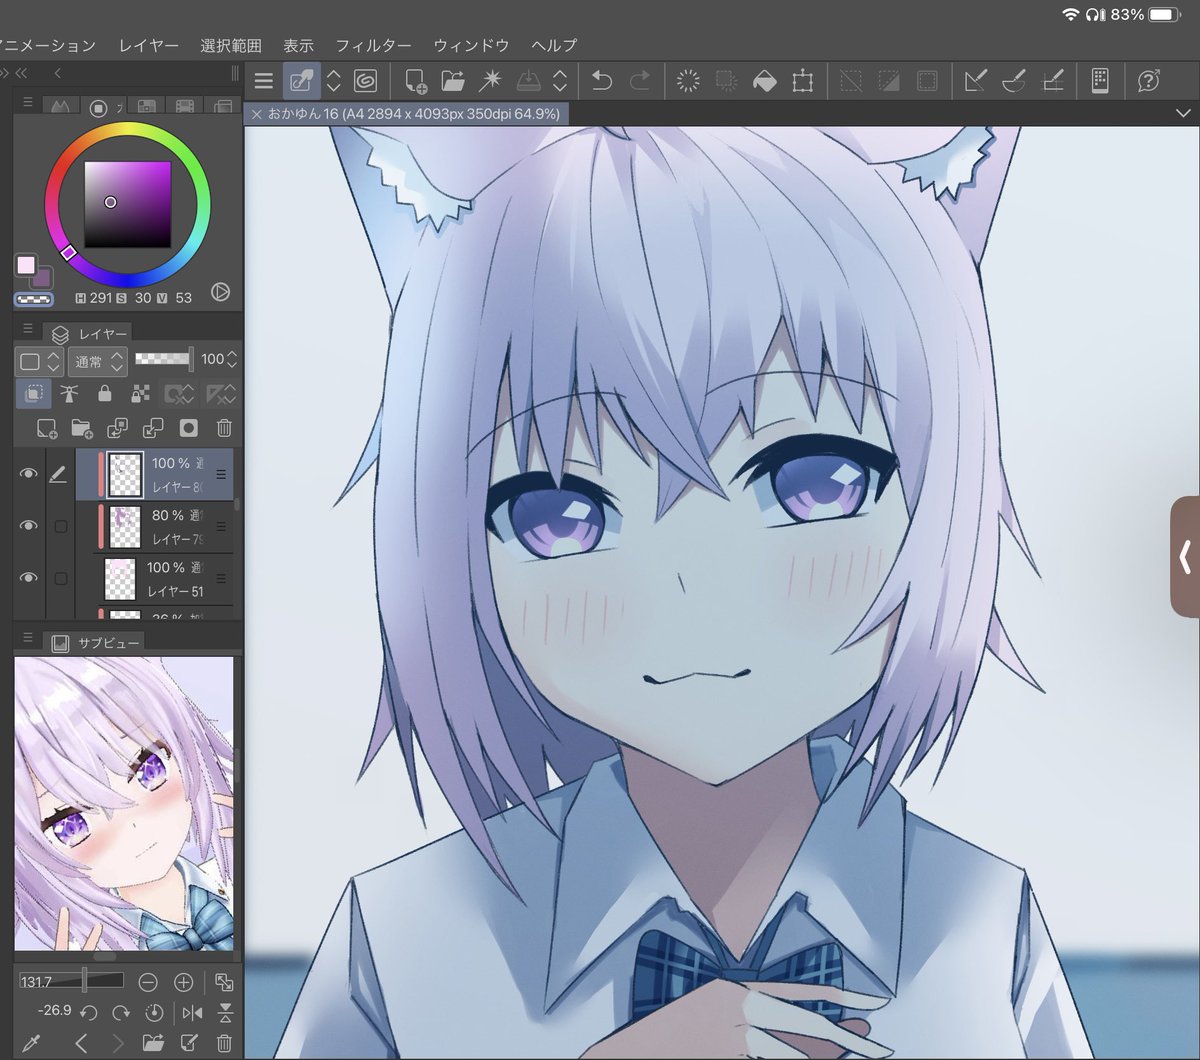Viewport: 1200px width, 1060px height.
Task: Reset Sub View rotation
Action: [x=154, y=1012]
